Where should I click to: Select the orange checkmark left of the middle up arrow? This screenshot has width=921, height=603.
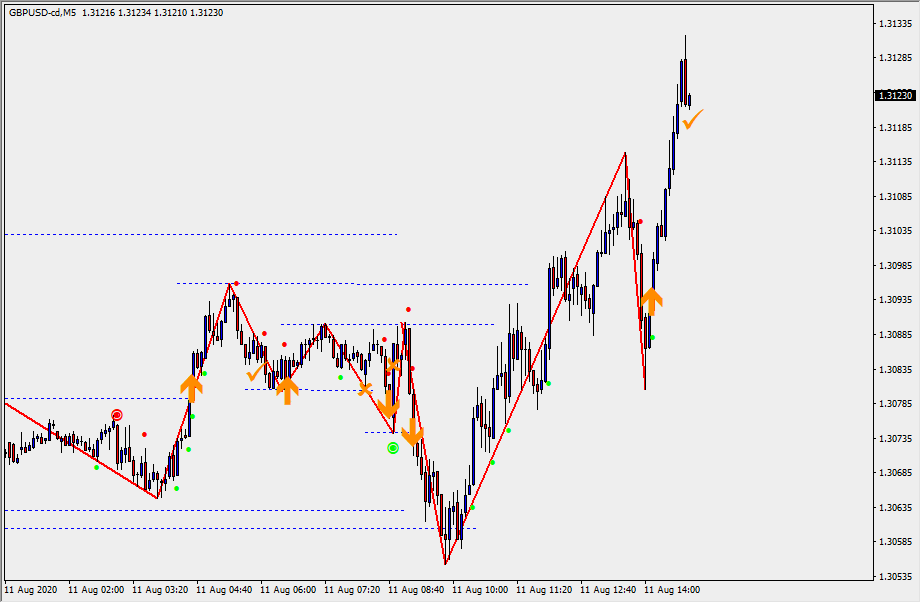tap(255, 373)
